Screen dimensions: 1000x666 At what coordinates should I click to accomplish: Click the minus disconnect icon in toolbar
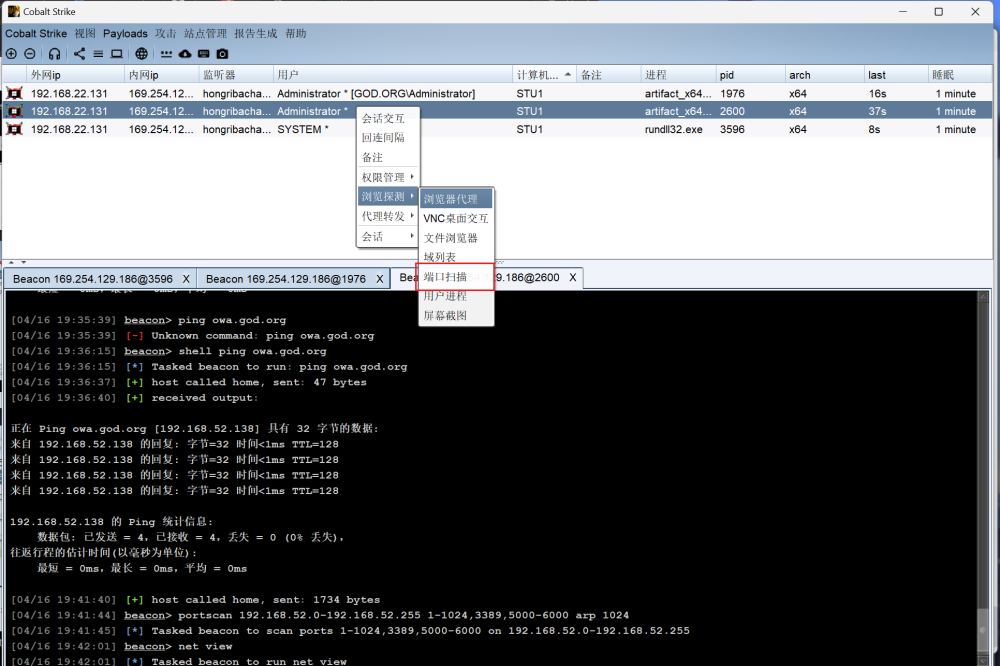pos(30,53)
